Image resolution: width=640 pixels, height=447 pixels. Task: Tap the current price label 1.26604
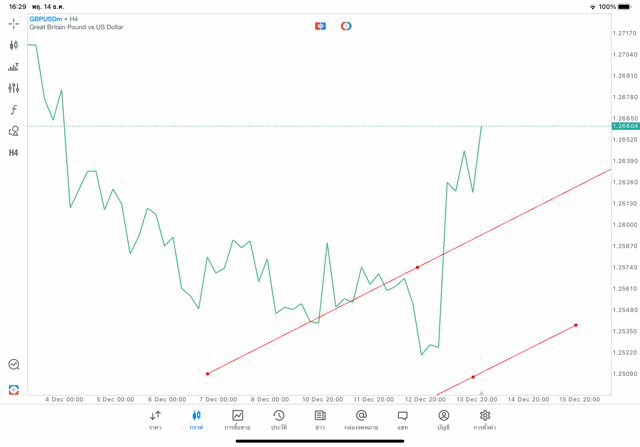[625, 126]
